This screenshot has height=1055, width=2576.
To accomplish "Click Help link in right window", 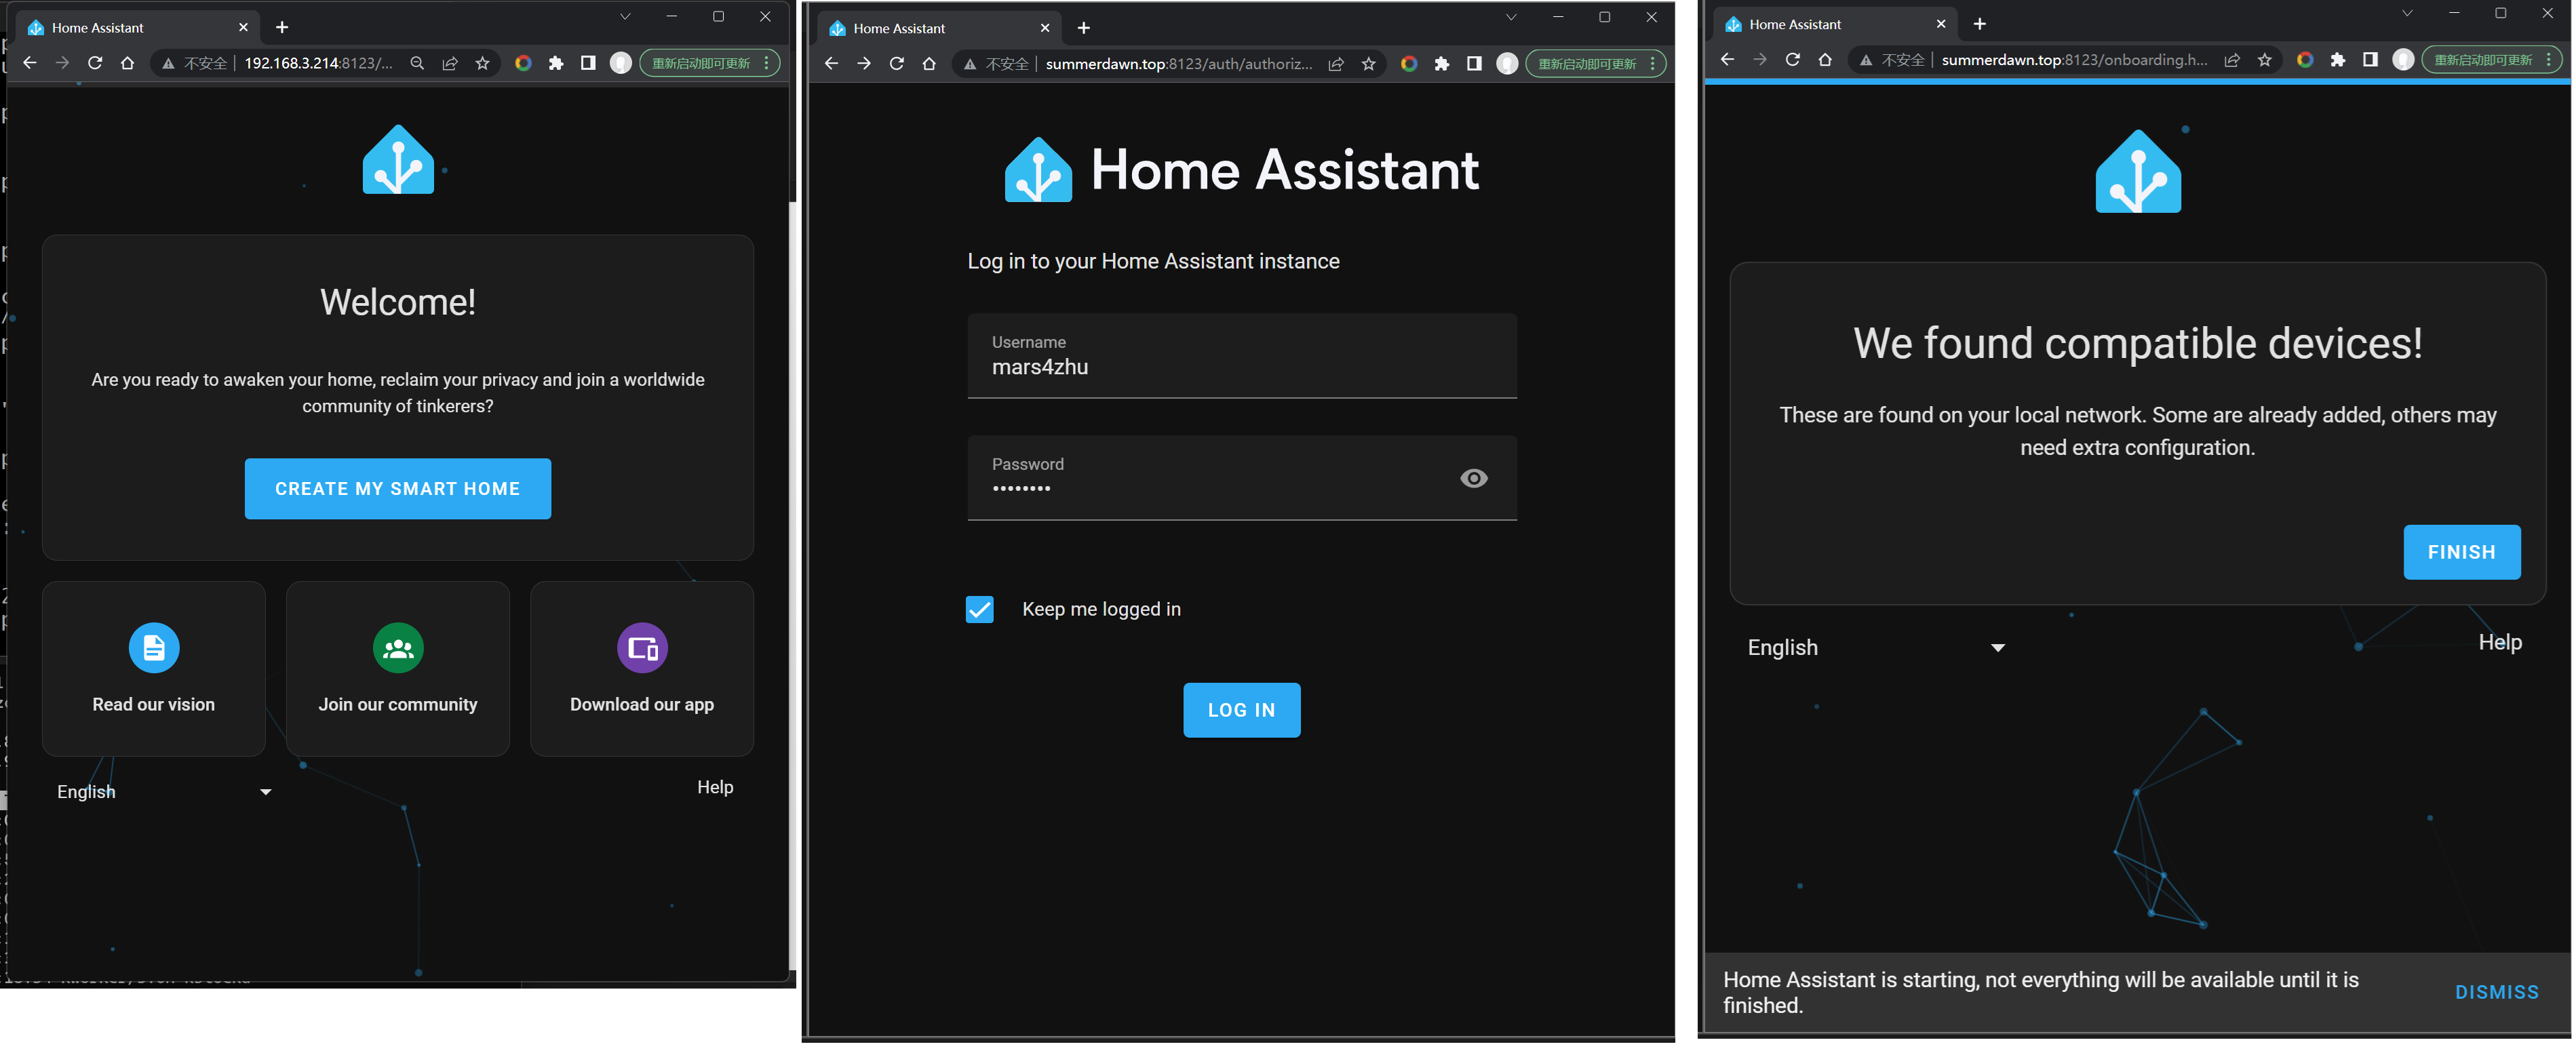I will click(2500, 642).
